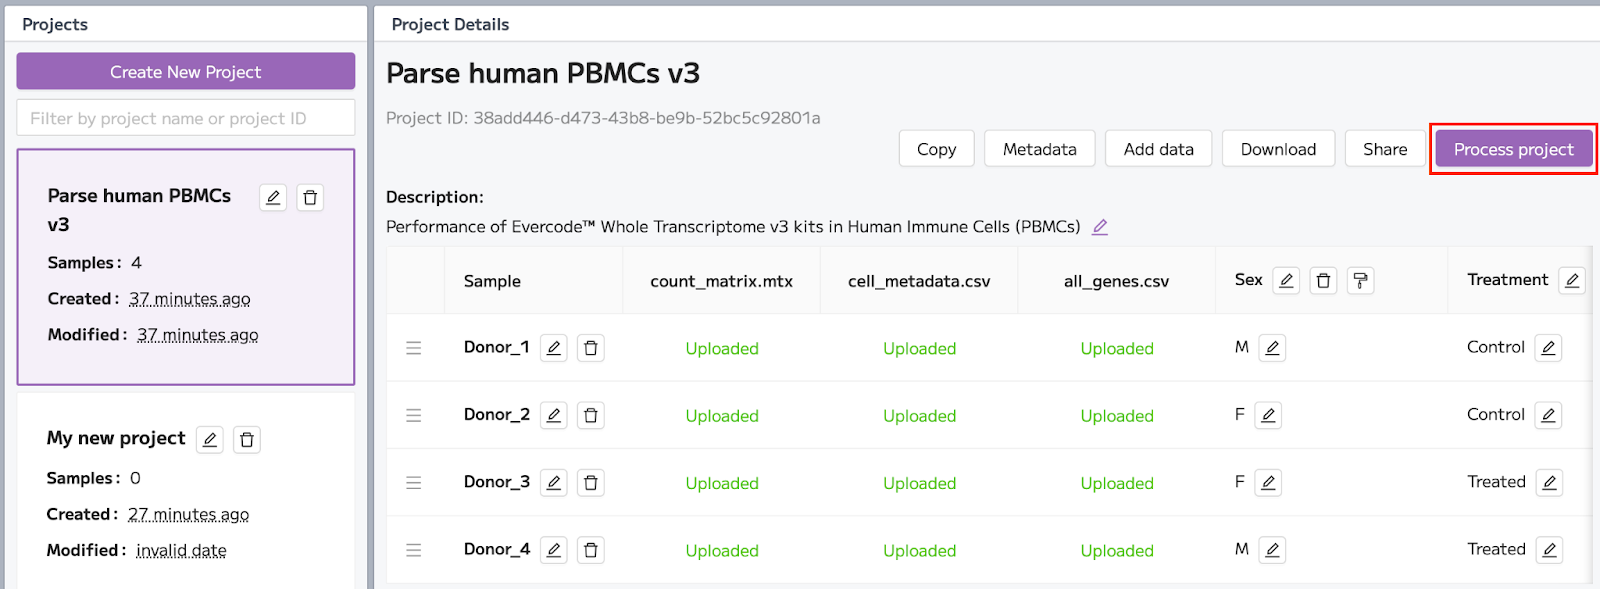Grab the reorder handle for Donor_2 row
The height and width of the screenshot is (589, 1600).
(414, 415)
